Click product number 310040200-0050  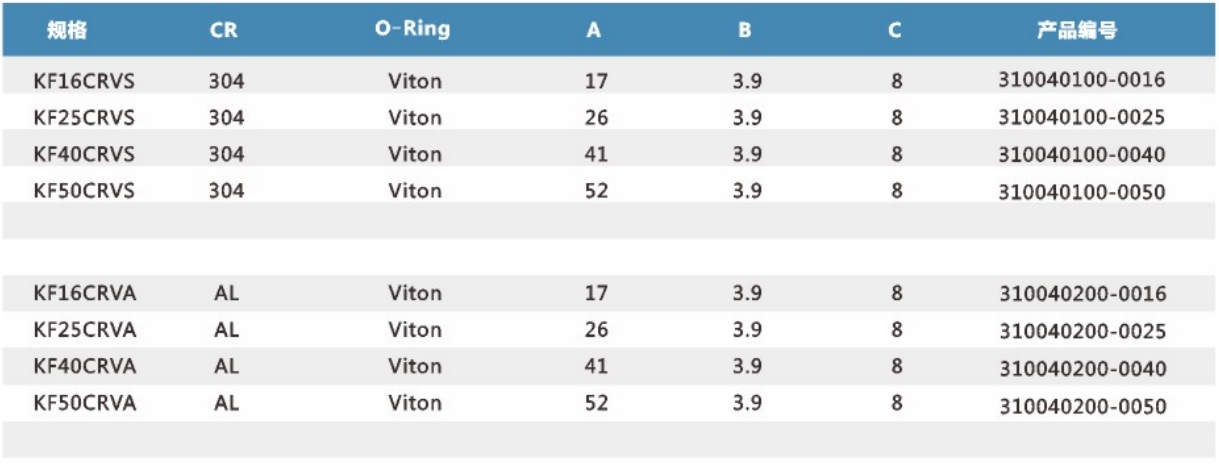click(1082, 405)
